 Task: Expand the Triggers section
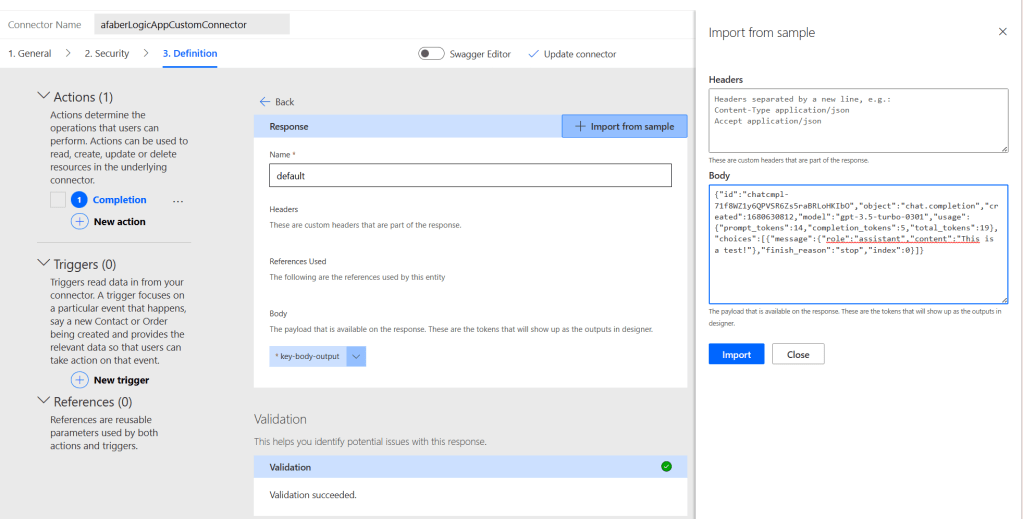(43, 264)
